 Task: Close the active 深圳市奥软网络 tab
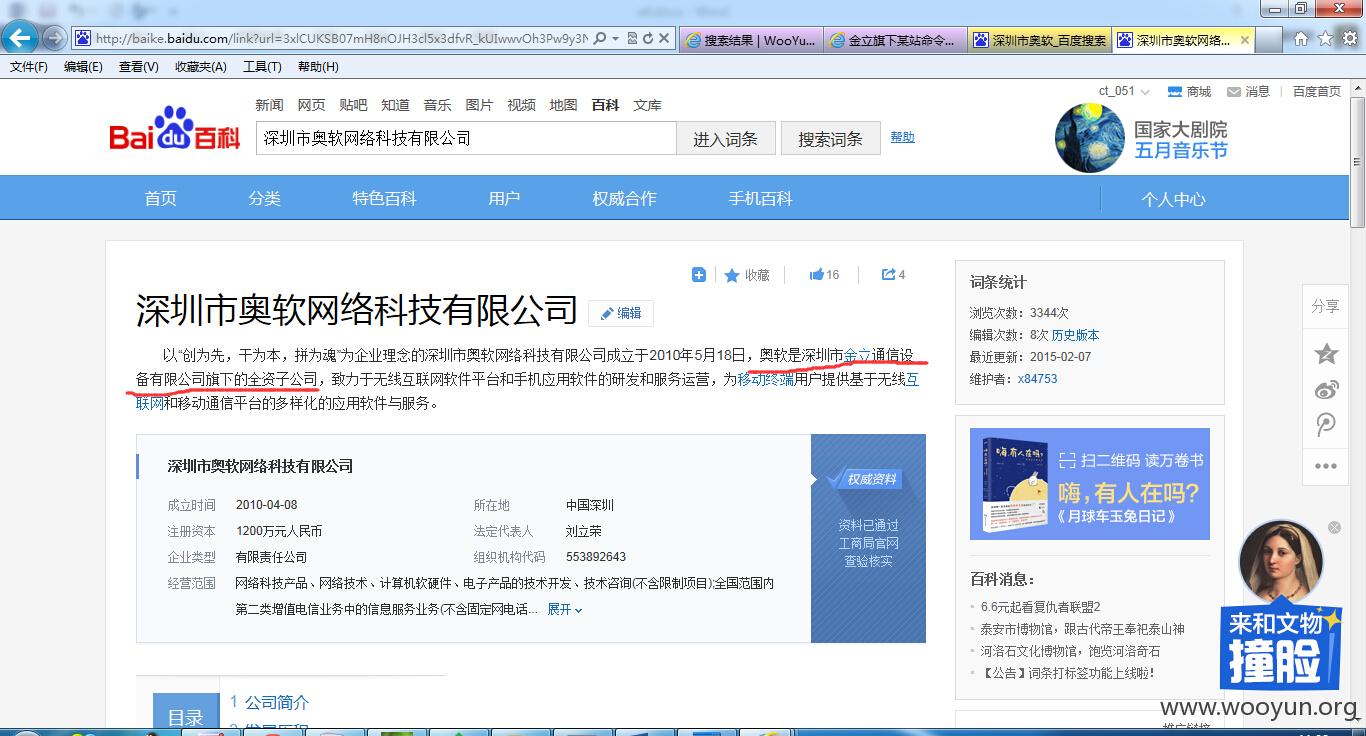[x=1244, y=40]
